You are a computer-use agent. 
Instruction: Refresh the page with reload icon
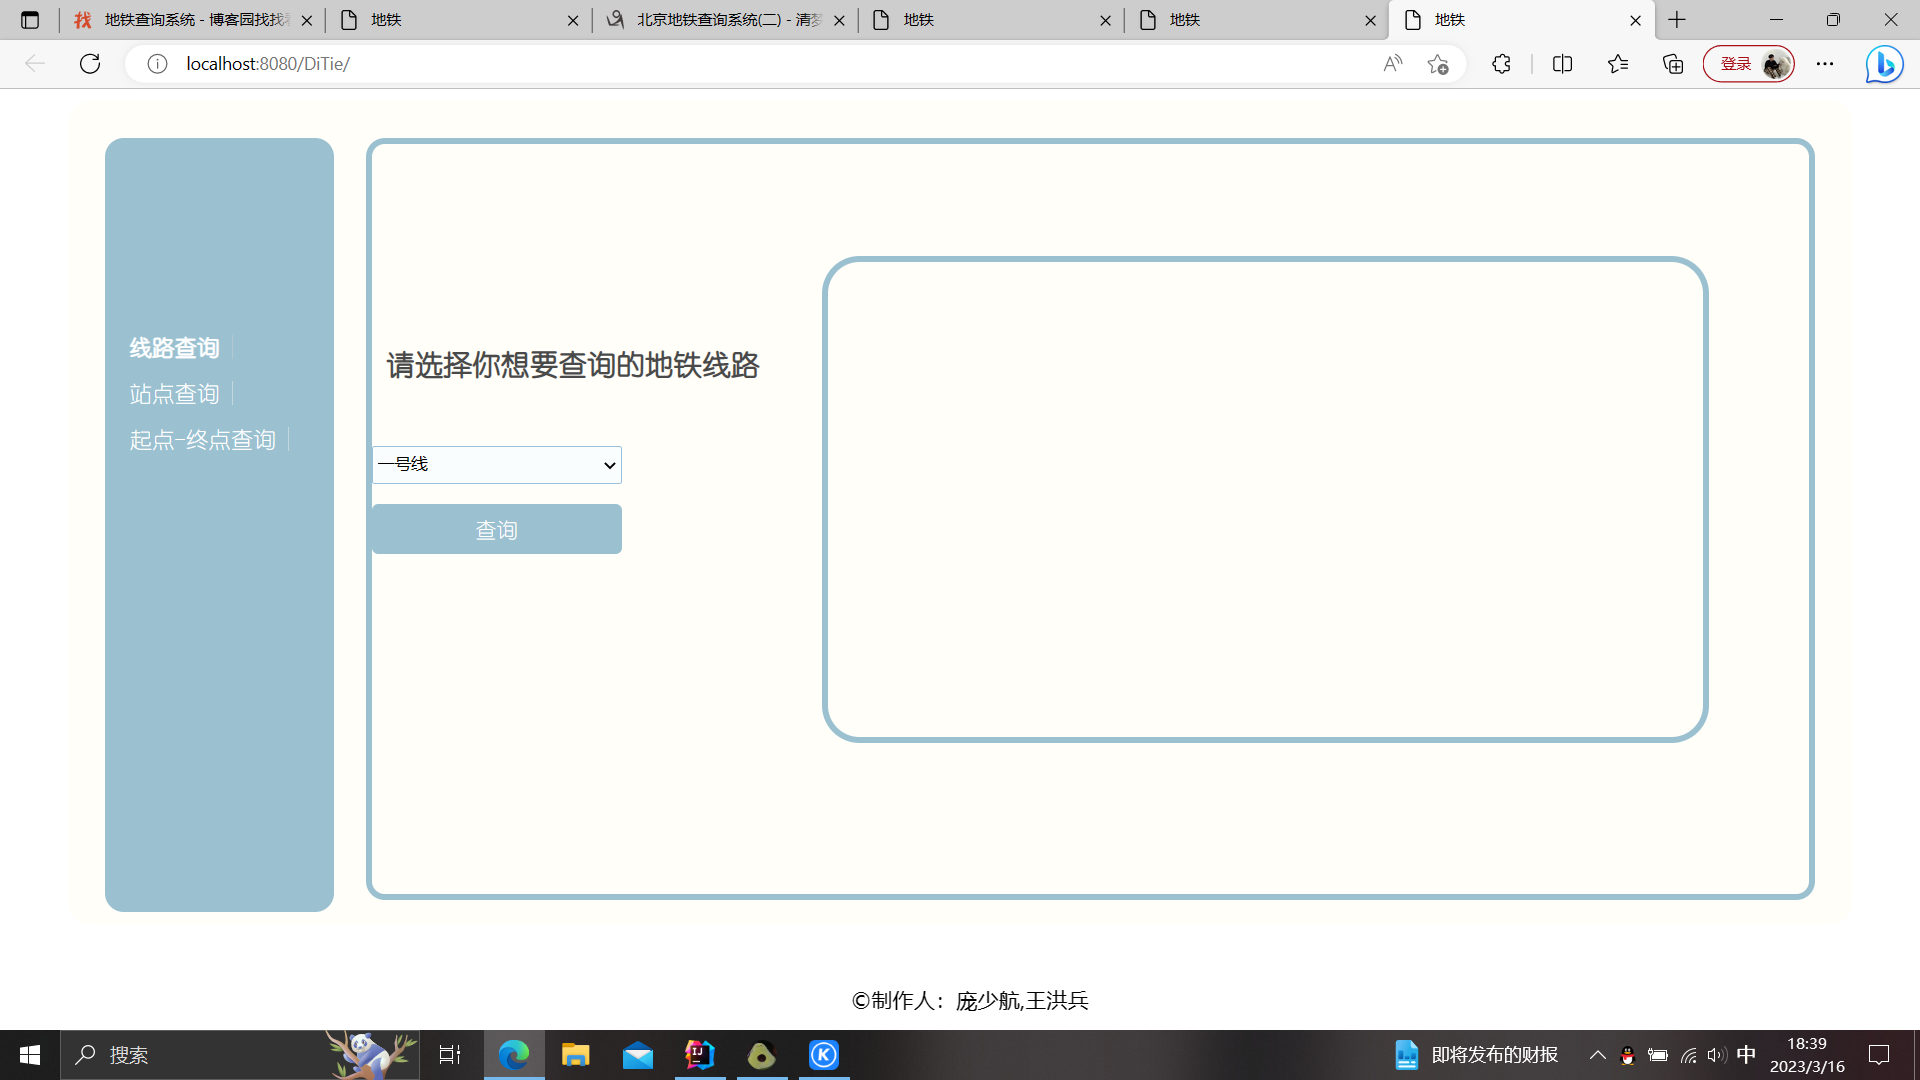click(x=90, y=64)
